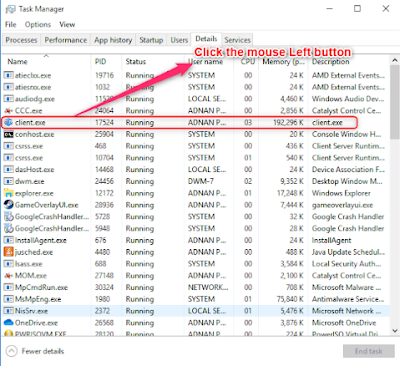Select the client.exe globe icon
The image size is (400, 366).
tap(8, 122)
